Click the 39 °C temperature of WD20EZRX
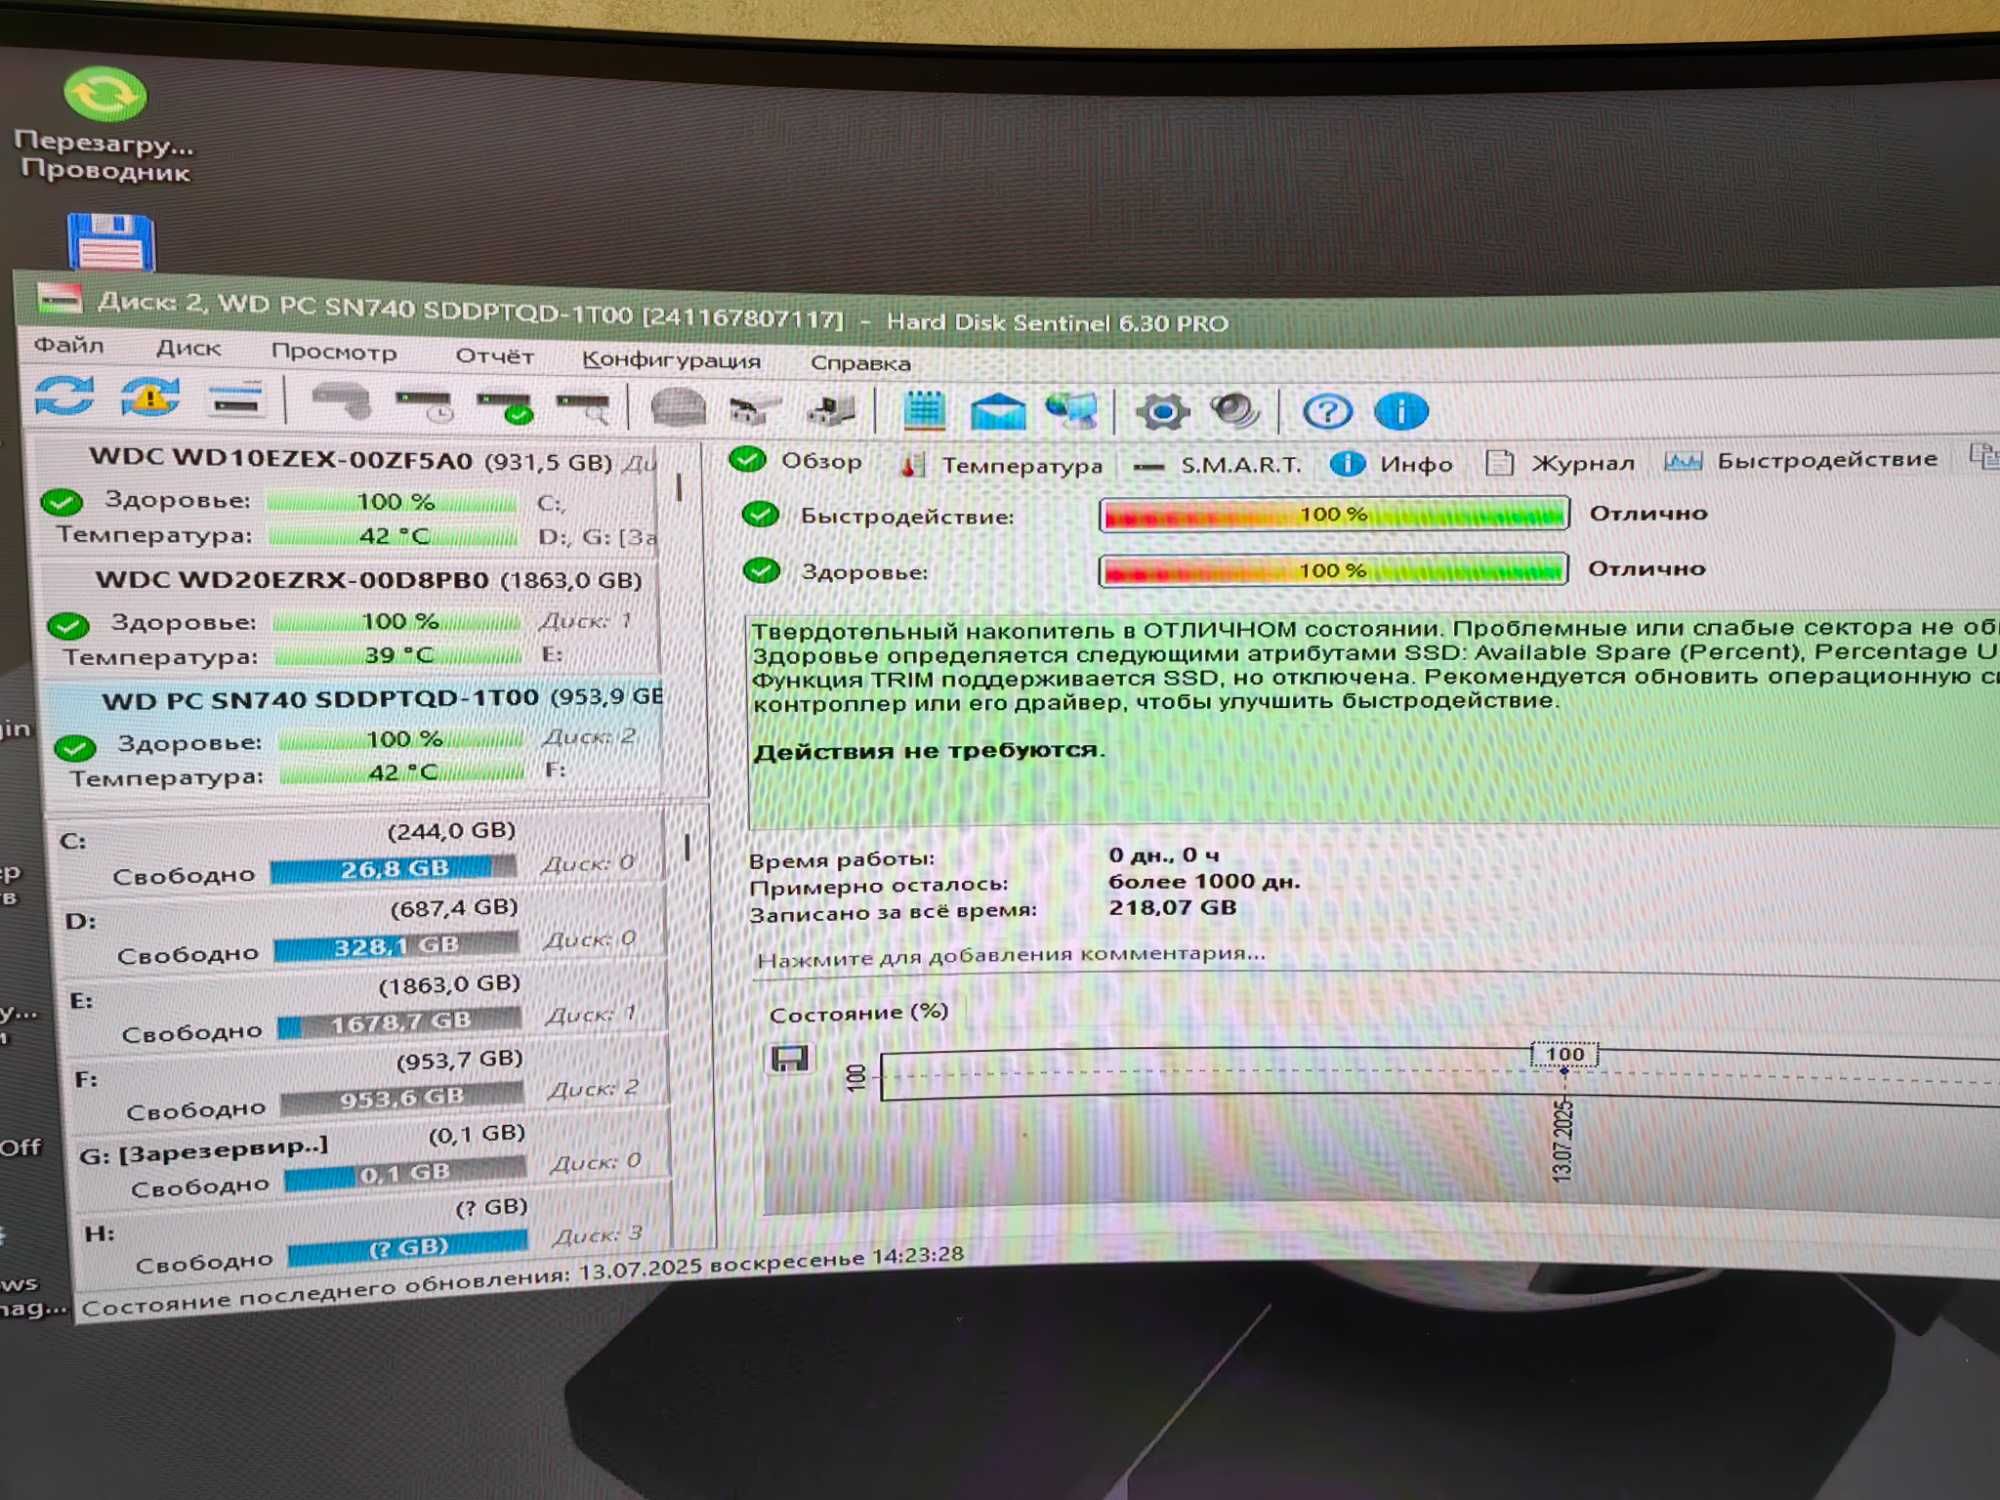Screen dimensions: 2000x1500 point(399,655)
